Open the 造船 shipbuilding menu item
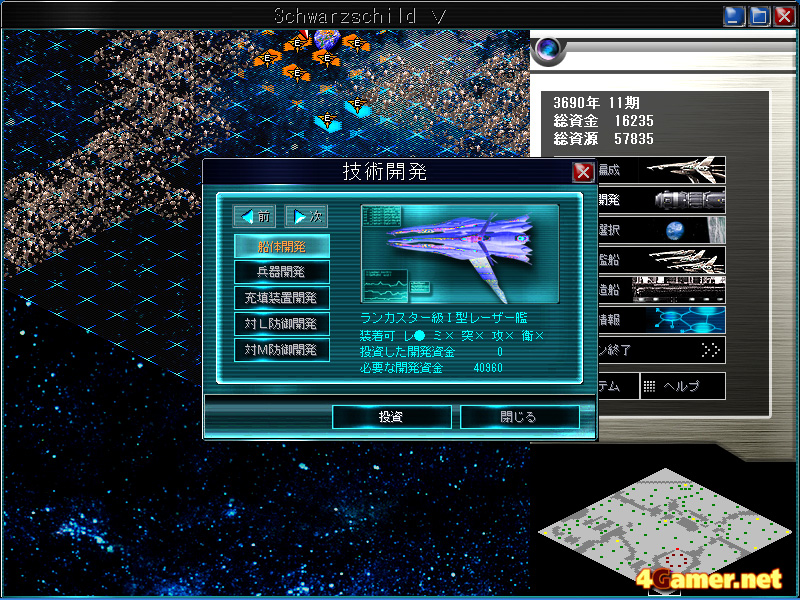800x600 pixels. (x=661, y=290)
